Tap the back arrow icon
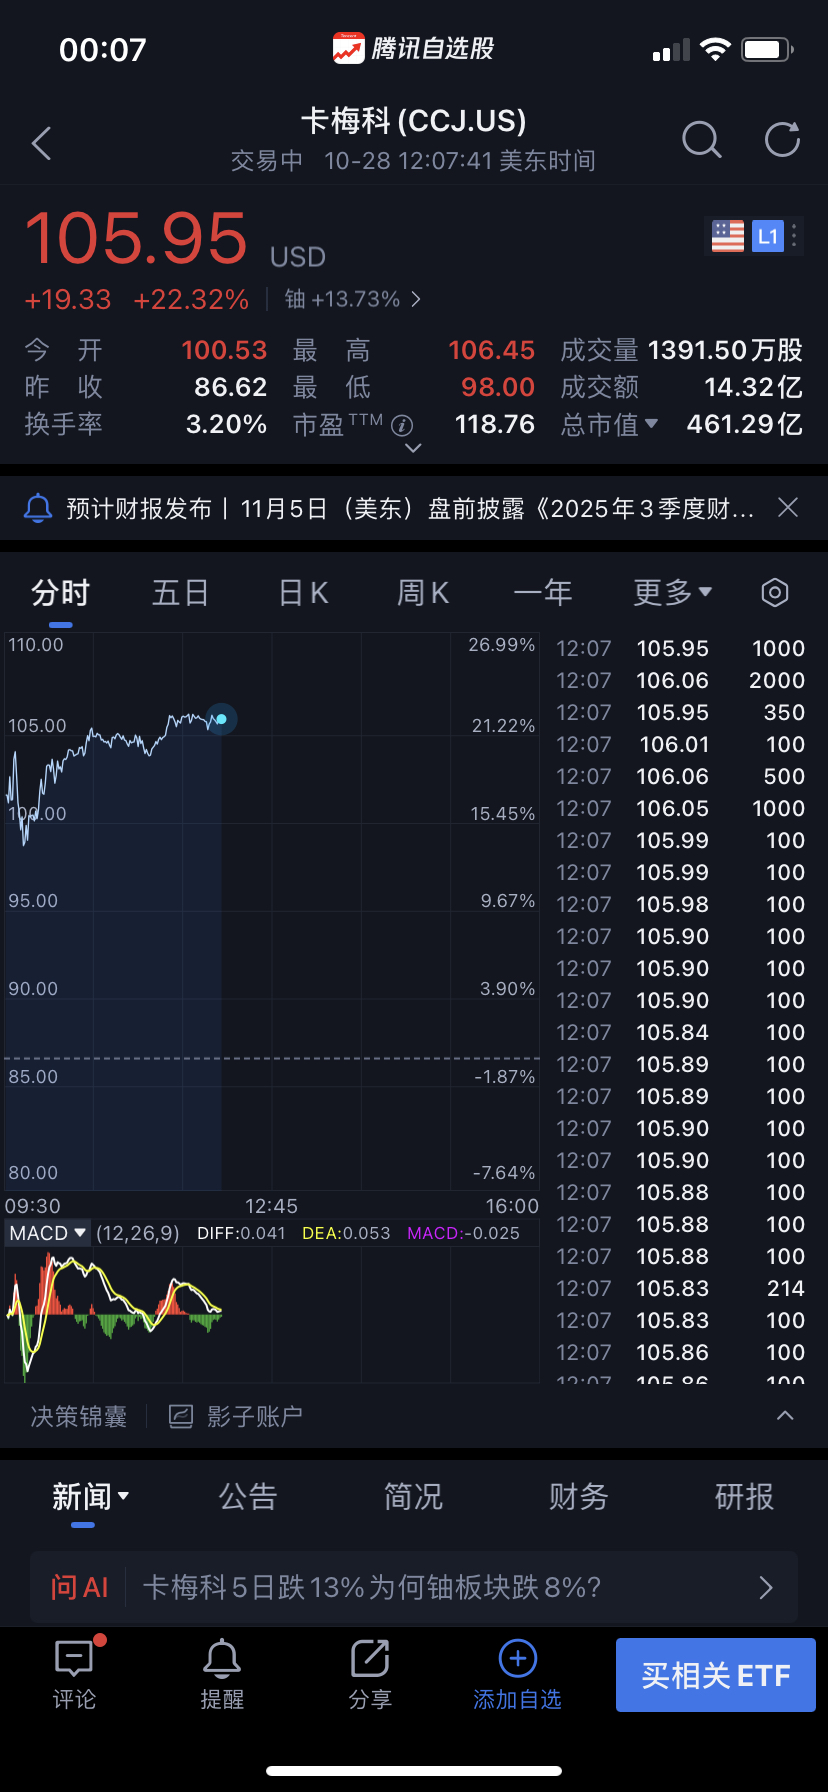 42,144
